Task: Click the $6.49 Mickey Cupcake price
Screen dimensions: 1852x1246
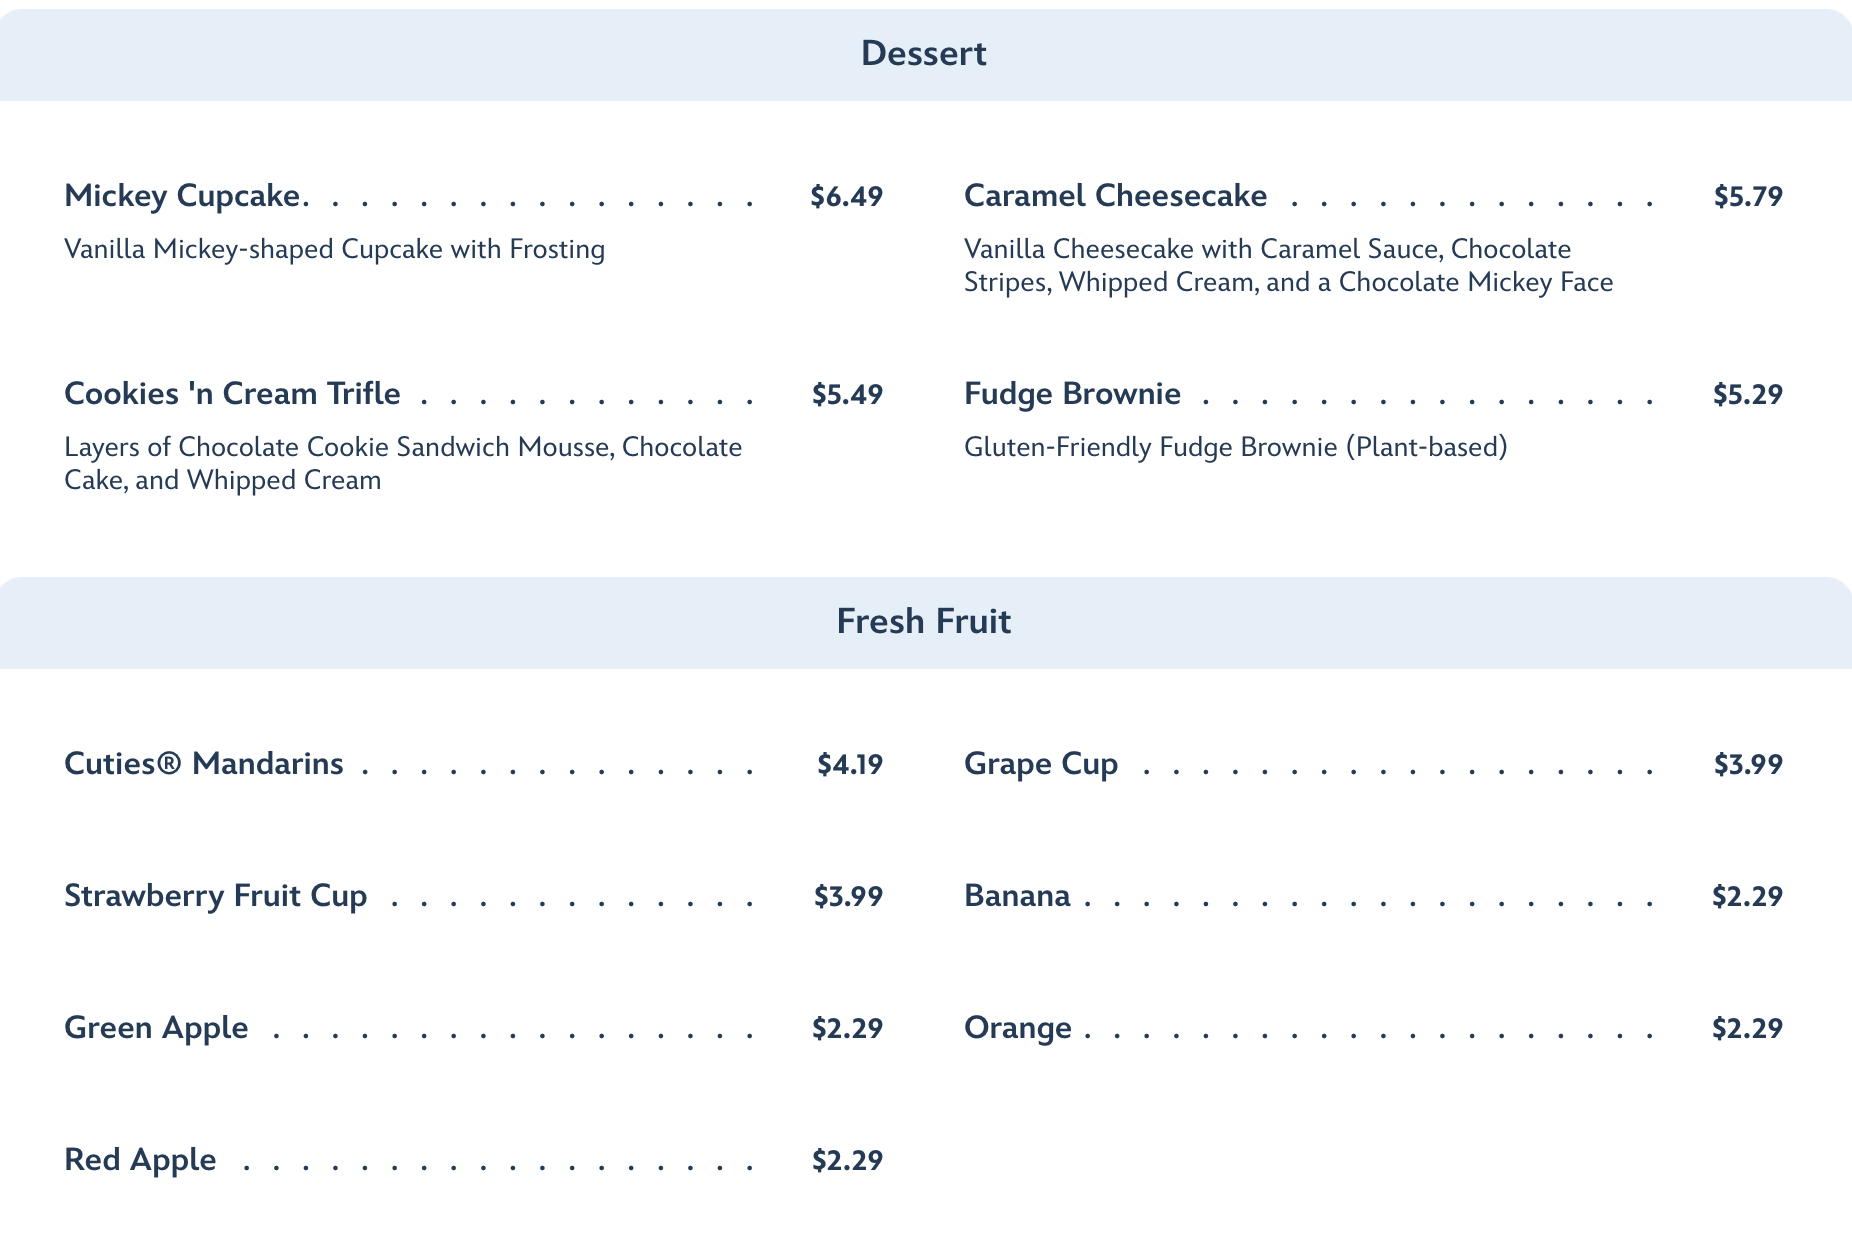Action: pyautogui.click(x=846, y=196)
